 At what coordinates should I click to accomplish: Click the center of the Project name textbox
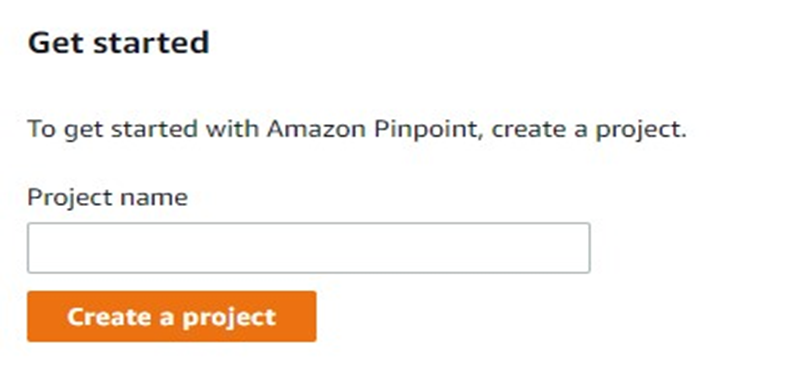tap(308, 248)
